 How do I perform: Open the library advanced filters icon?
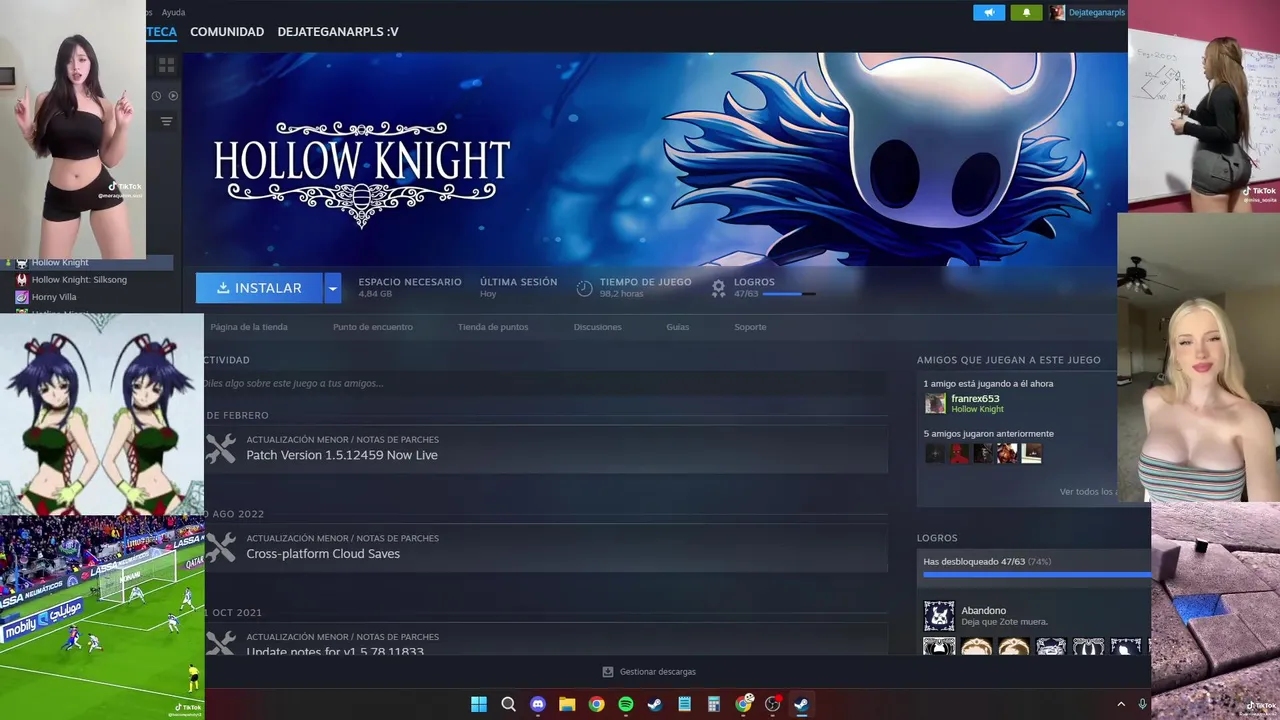click(x=166, y=121)
